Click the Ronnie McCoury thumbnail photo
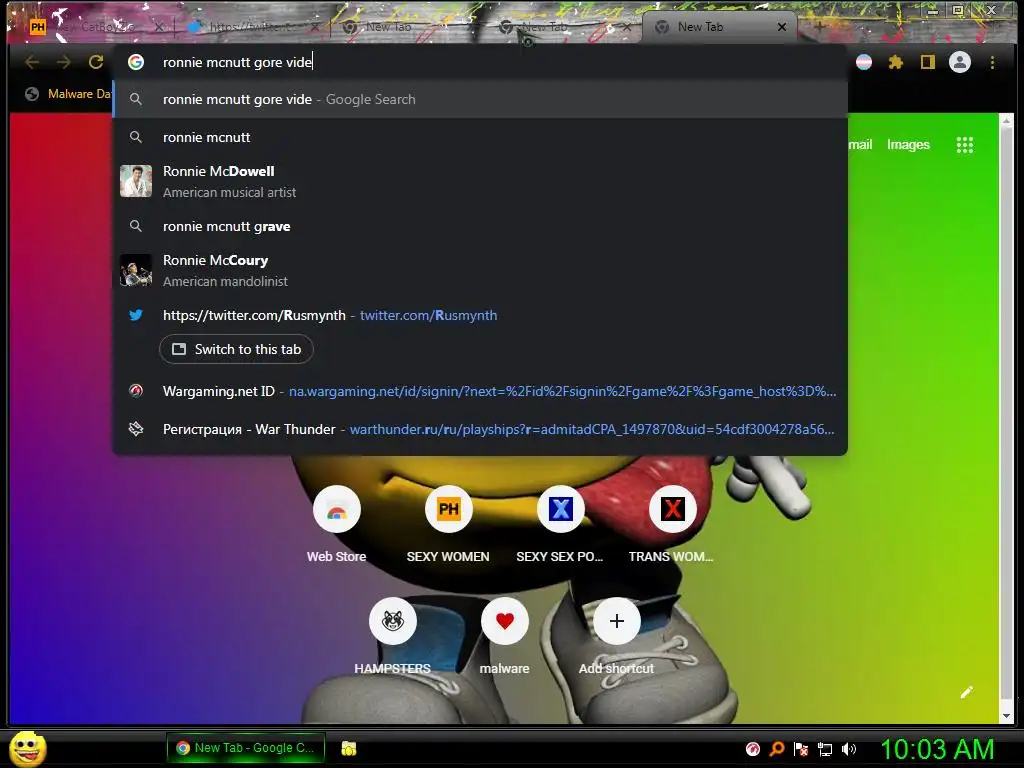 136,270
